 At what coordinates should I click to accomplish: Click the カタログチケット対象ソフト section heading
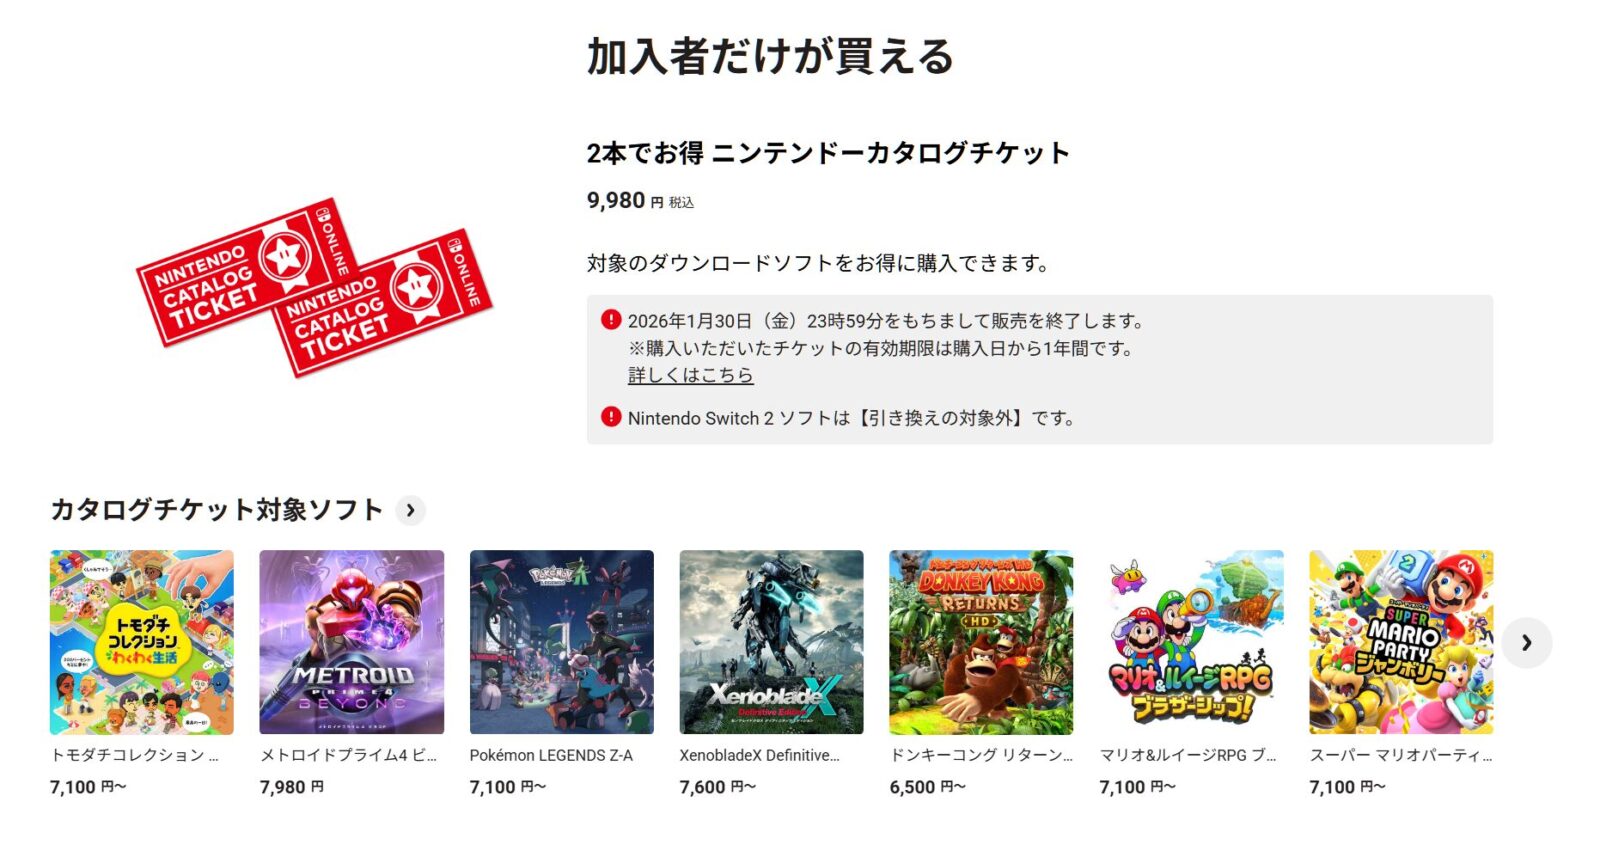(x=217, y=510)
